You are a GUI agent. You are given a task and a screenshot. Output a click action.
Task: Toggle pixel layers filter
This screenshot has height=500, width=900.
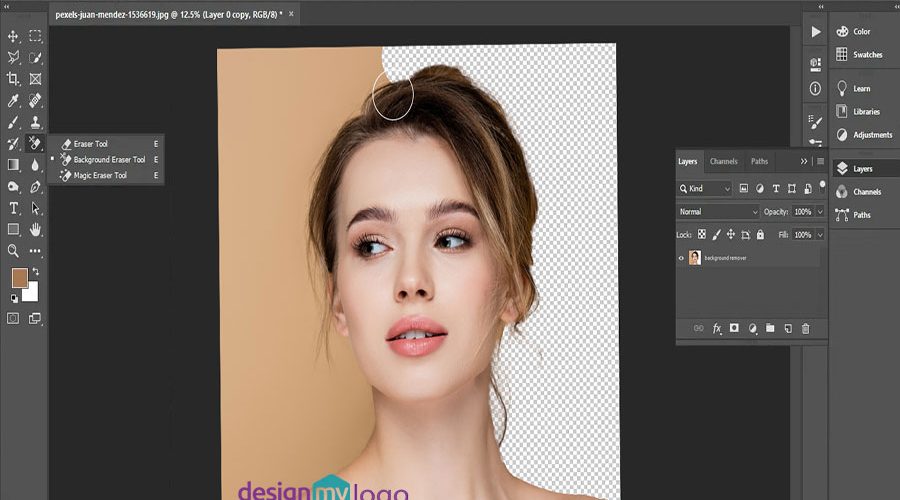pyautogui.click(x=743, y=188)
